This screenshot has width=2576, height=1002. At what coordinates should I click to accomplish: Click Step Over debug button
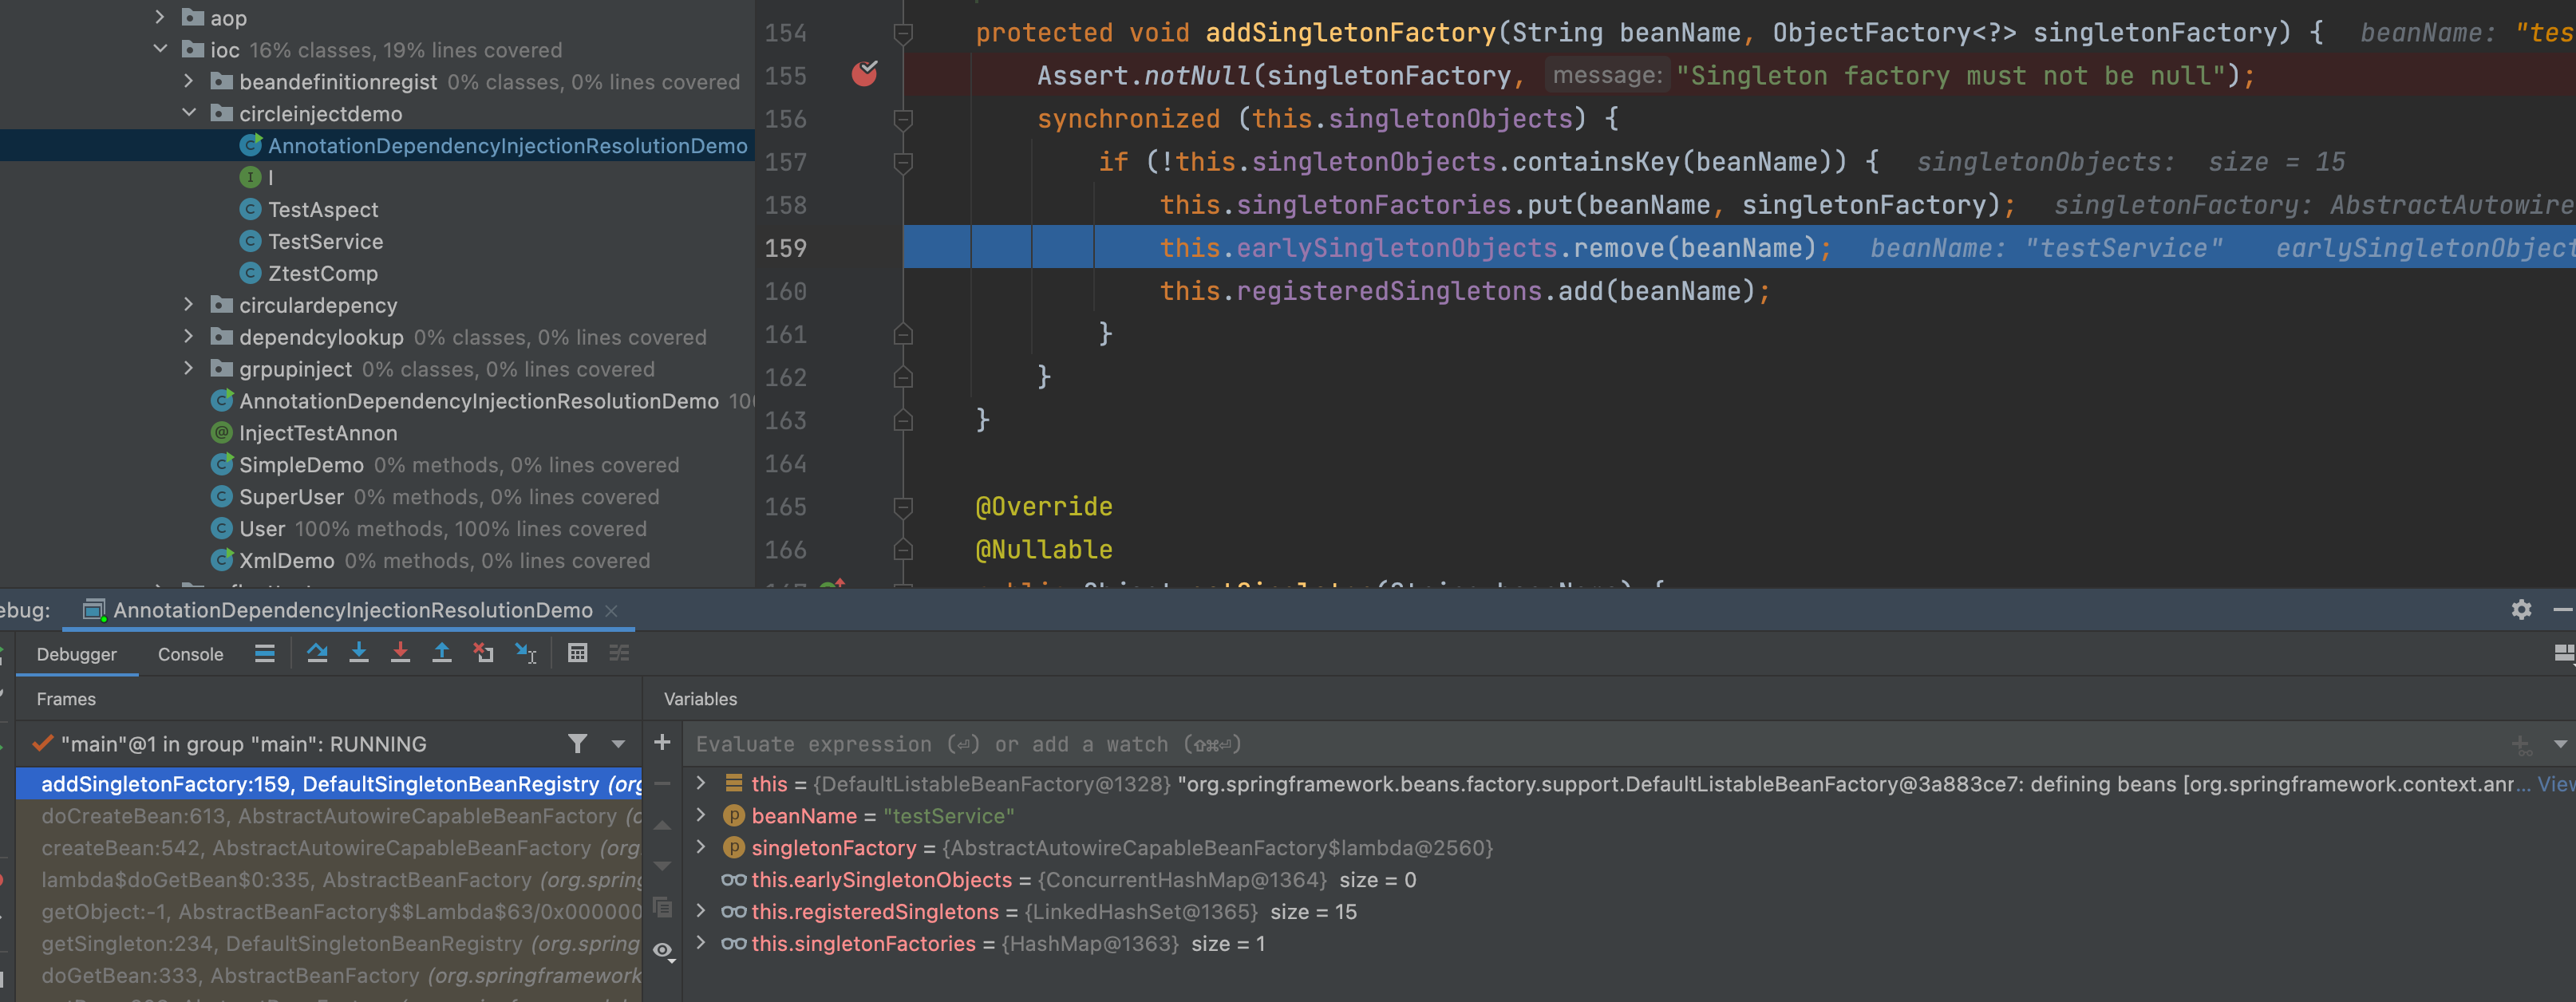(317, 653)
